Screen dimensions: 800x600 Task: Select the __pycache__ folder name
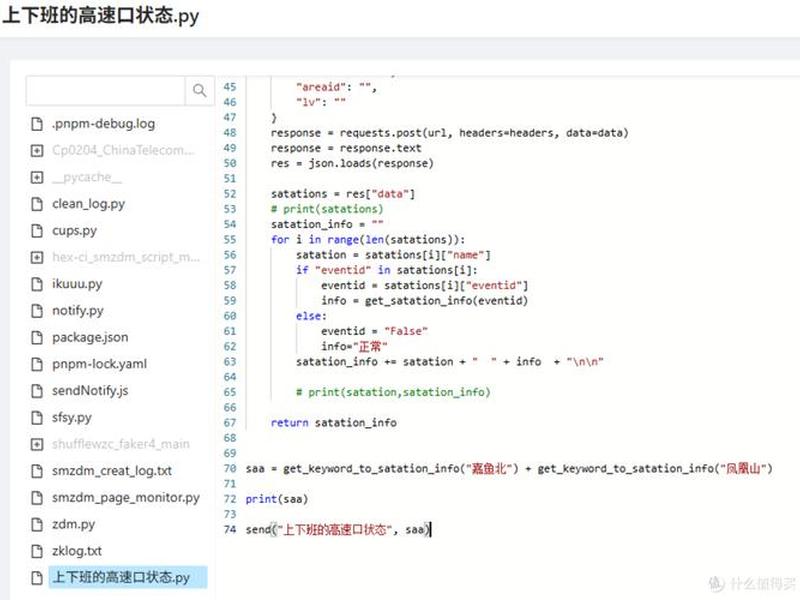(87, 177)
